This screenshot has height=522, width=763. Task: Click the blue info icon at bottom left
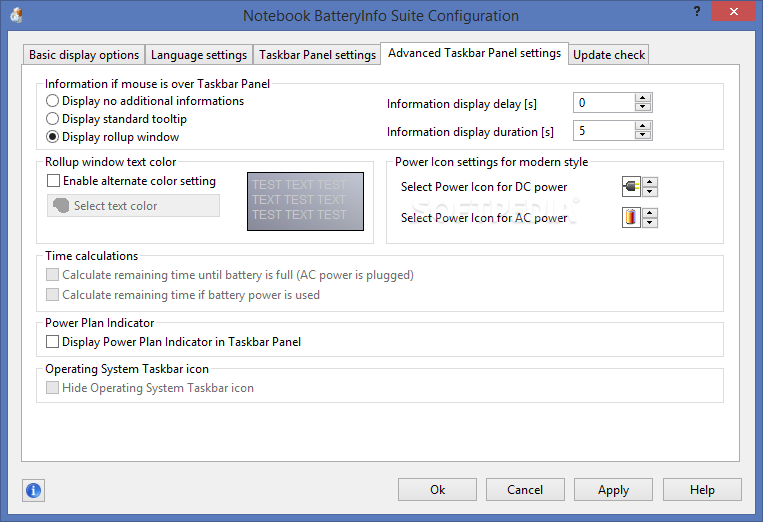click(34, 490)
